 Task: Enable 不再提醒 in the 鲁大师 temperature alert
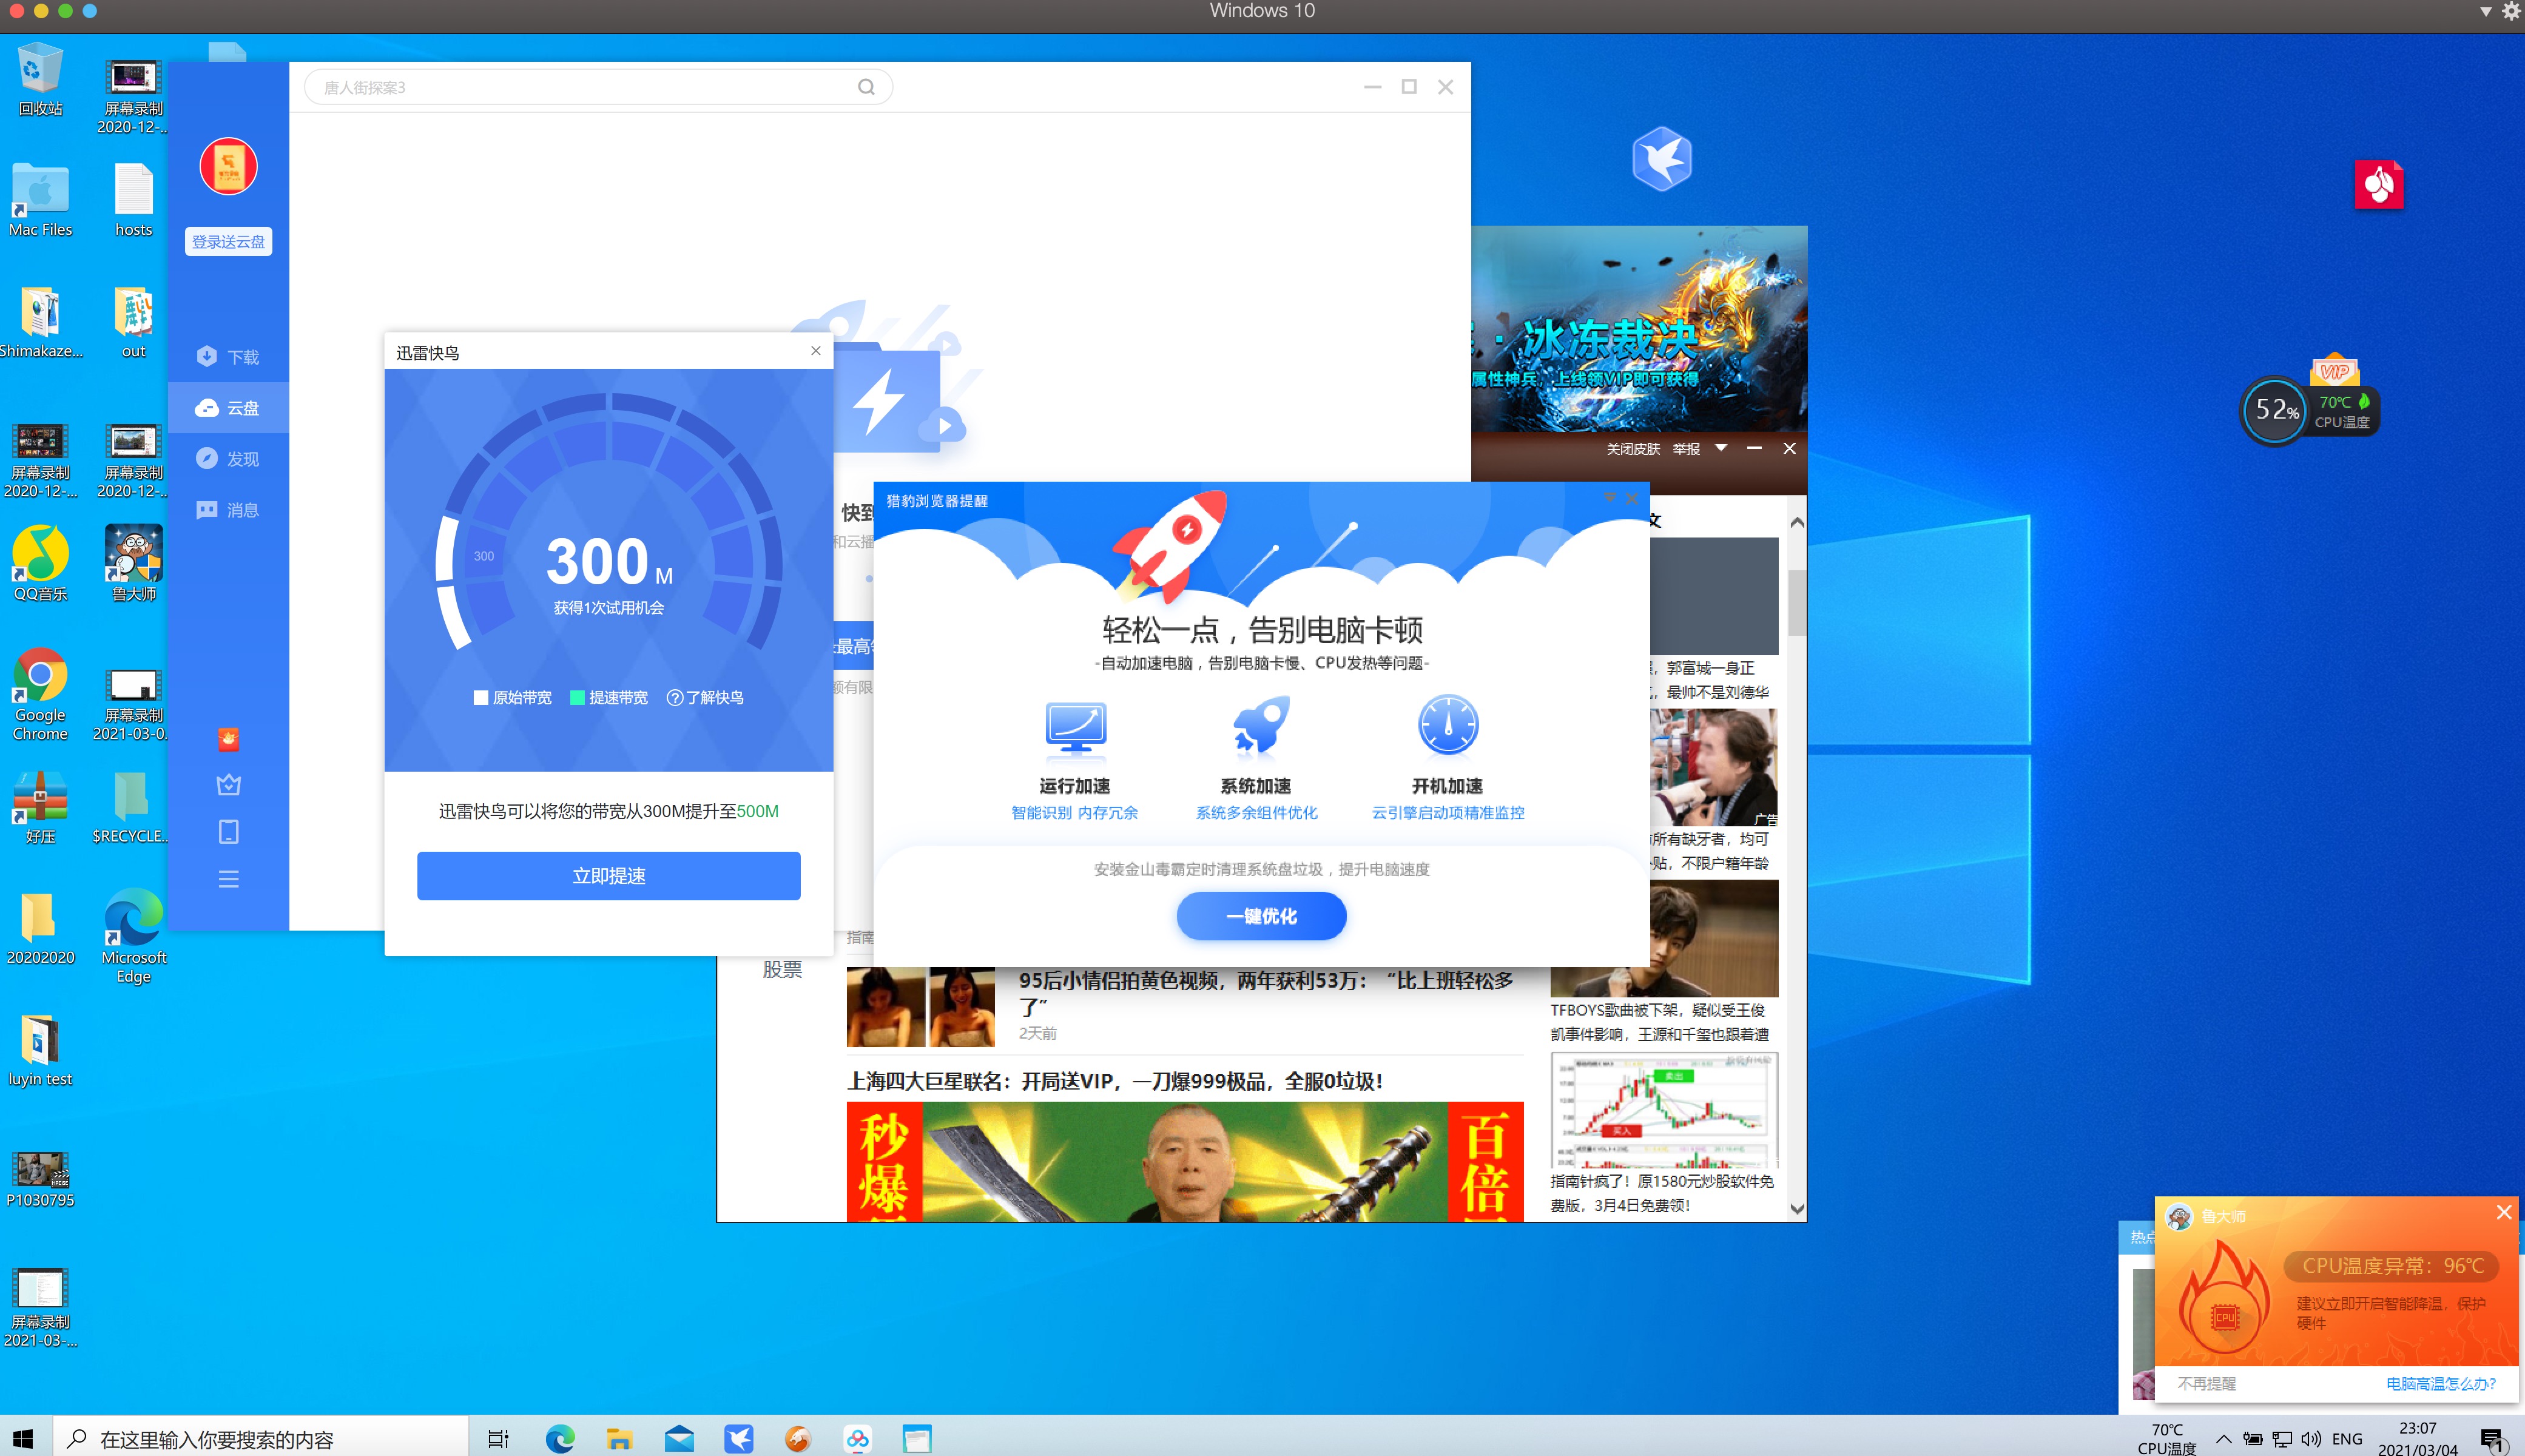tap(2208, 1383)
